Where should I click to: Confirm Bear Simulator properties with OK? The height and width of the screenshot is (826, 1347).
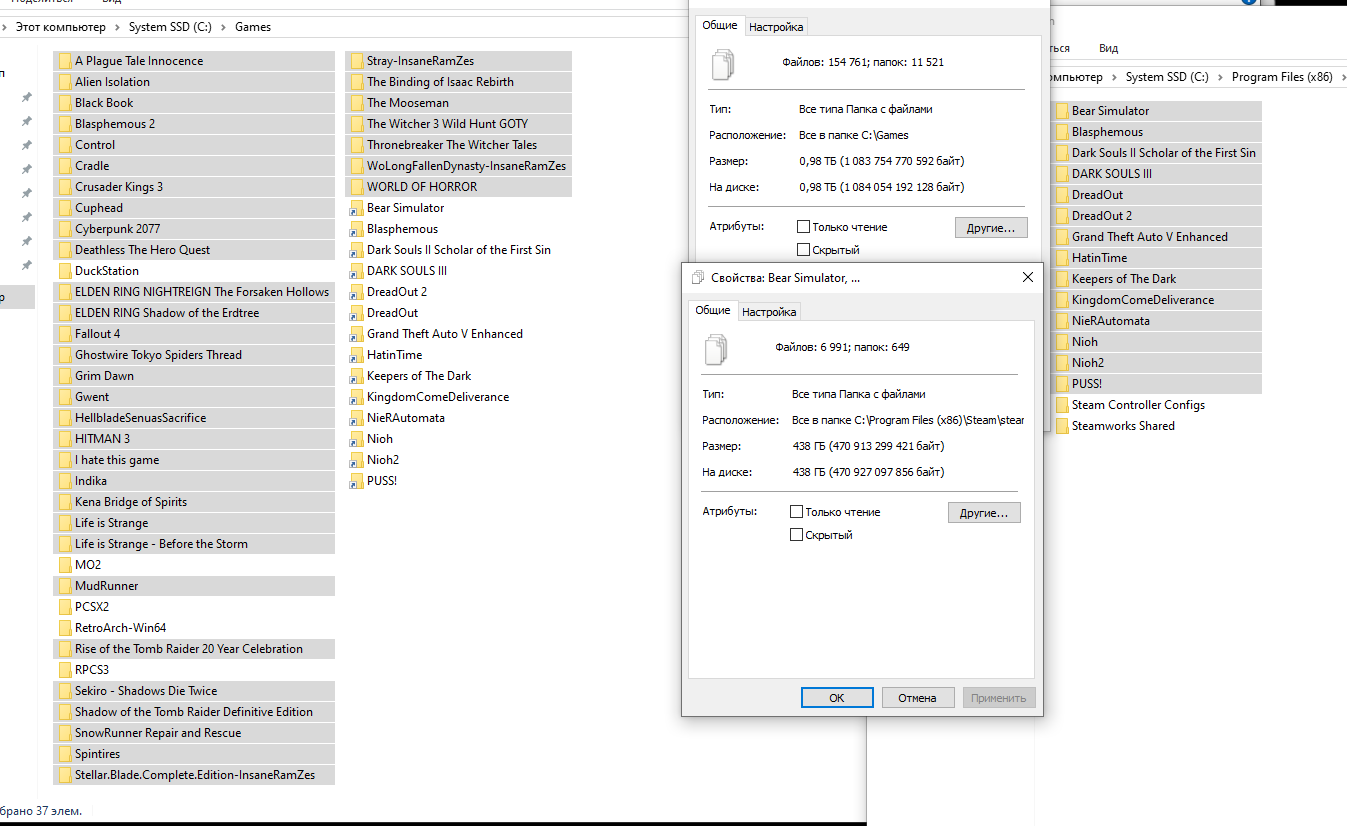pyautogui.click(x=837, y=698)
